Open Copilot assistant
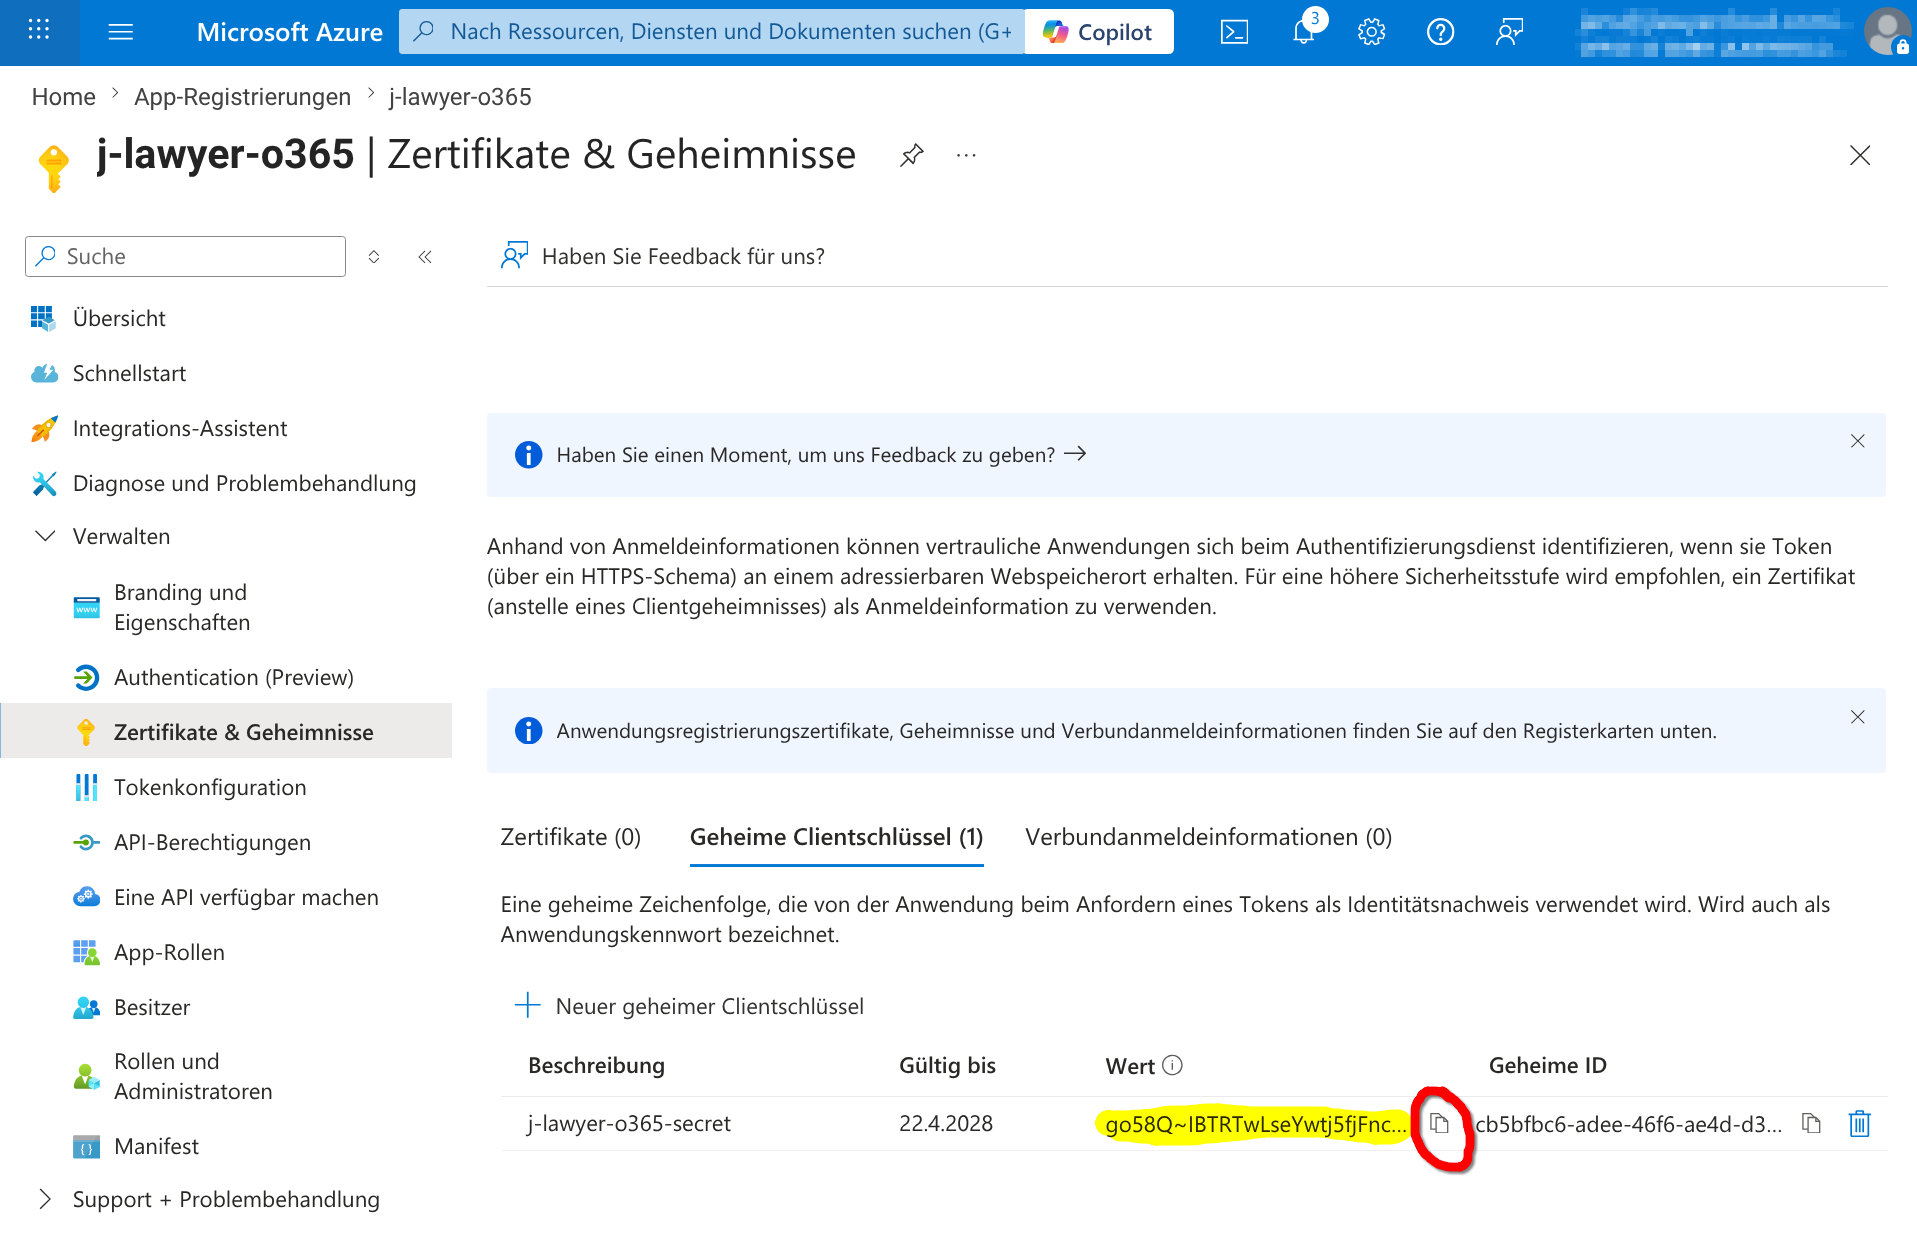 [x=1099, y=32]
